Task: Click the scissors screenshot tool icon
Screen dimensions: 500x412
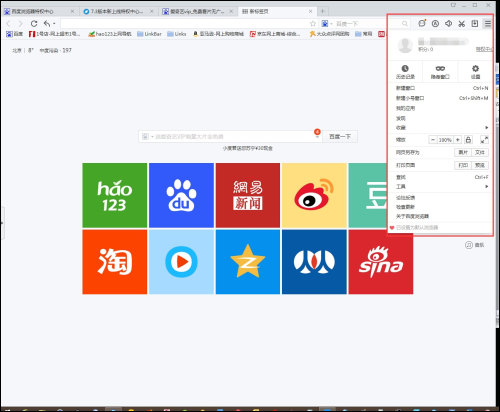Action: coord(462,24)
